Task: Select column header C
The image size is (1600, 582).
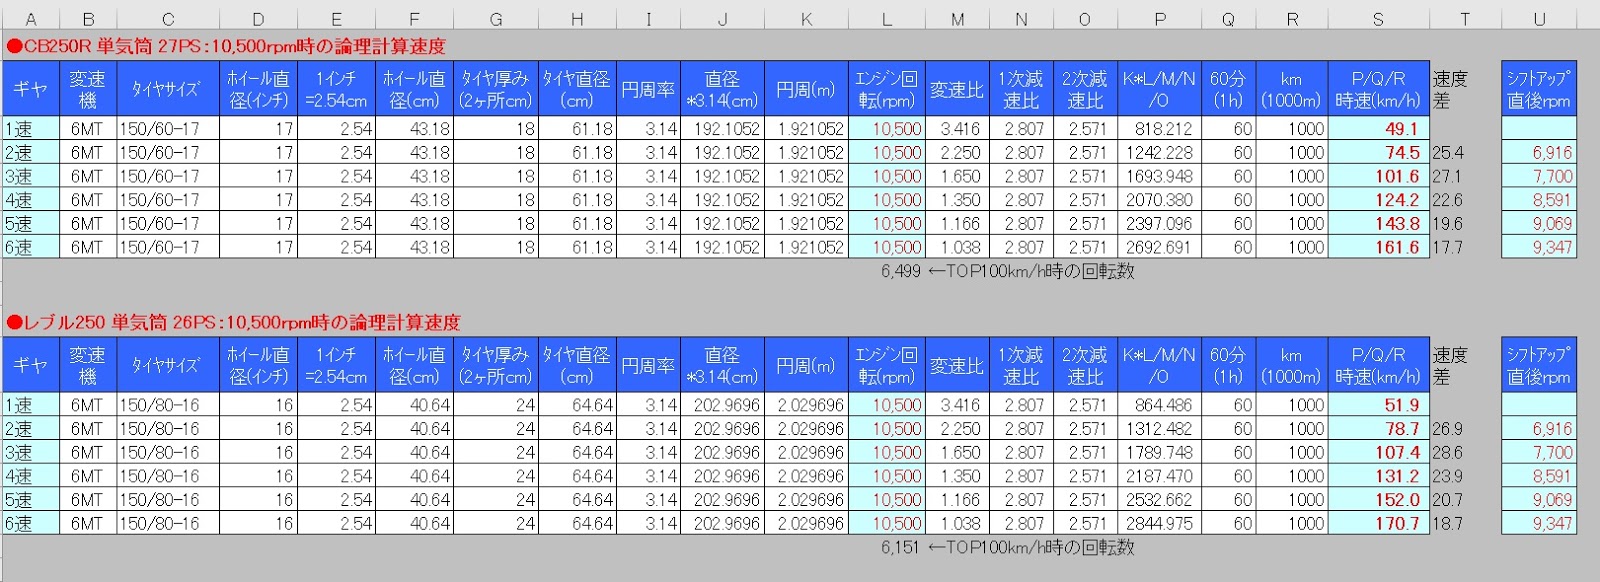Action: click(167, 19)
